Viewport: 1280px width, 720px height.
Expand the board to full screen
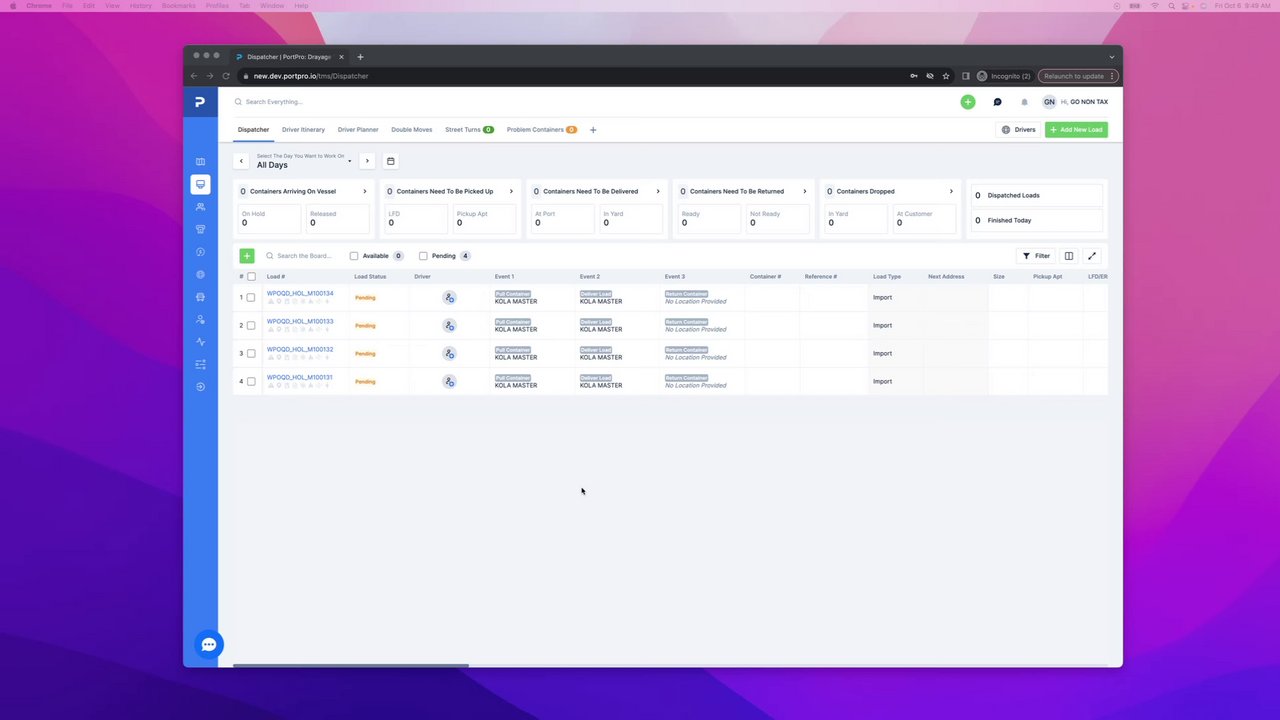pos(1092,256)
